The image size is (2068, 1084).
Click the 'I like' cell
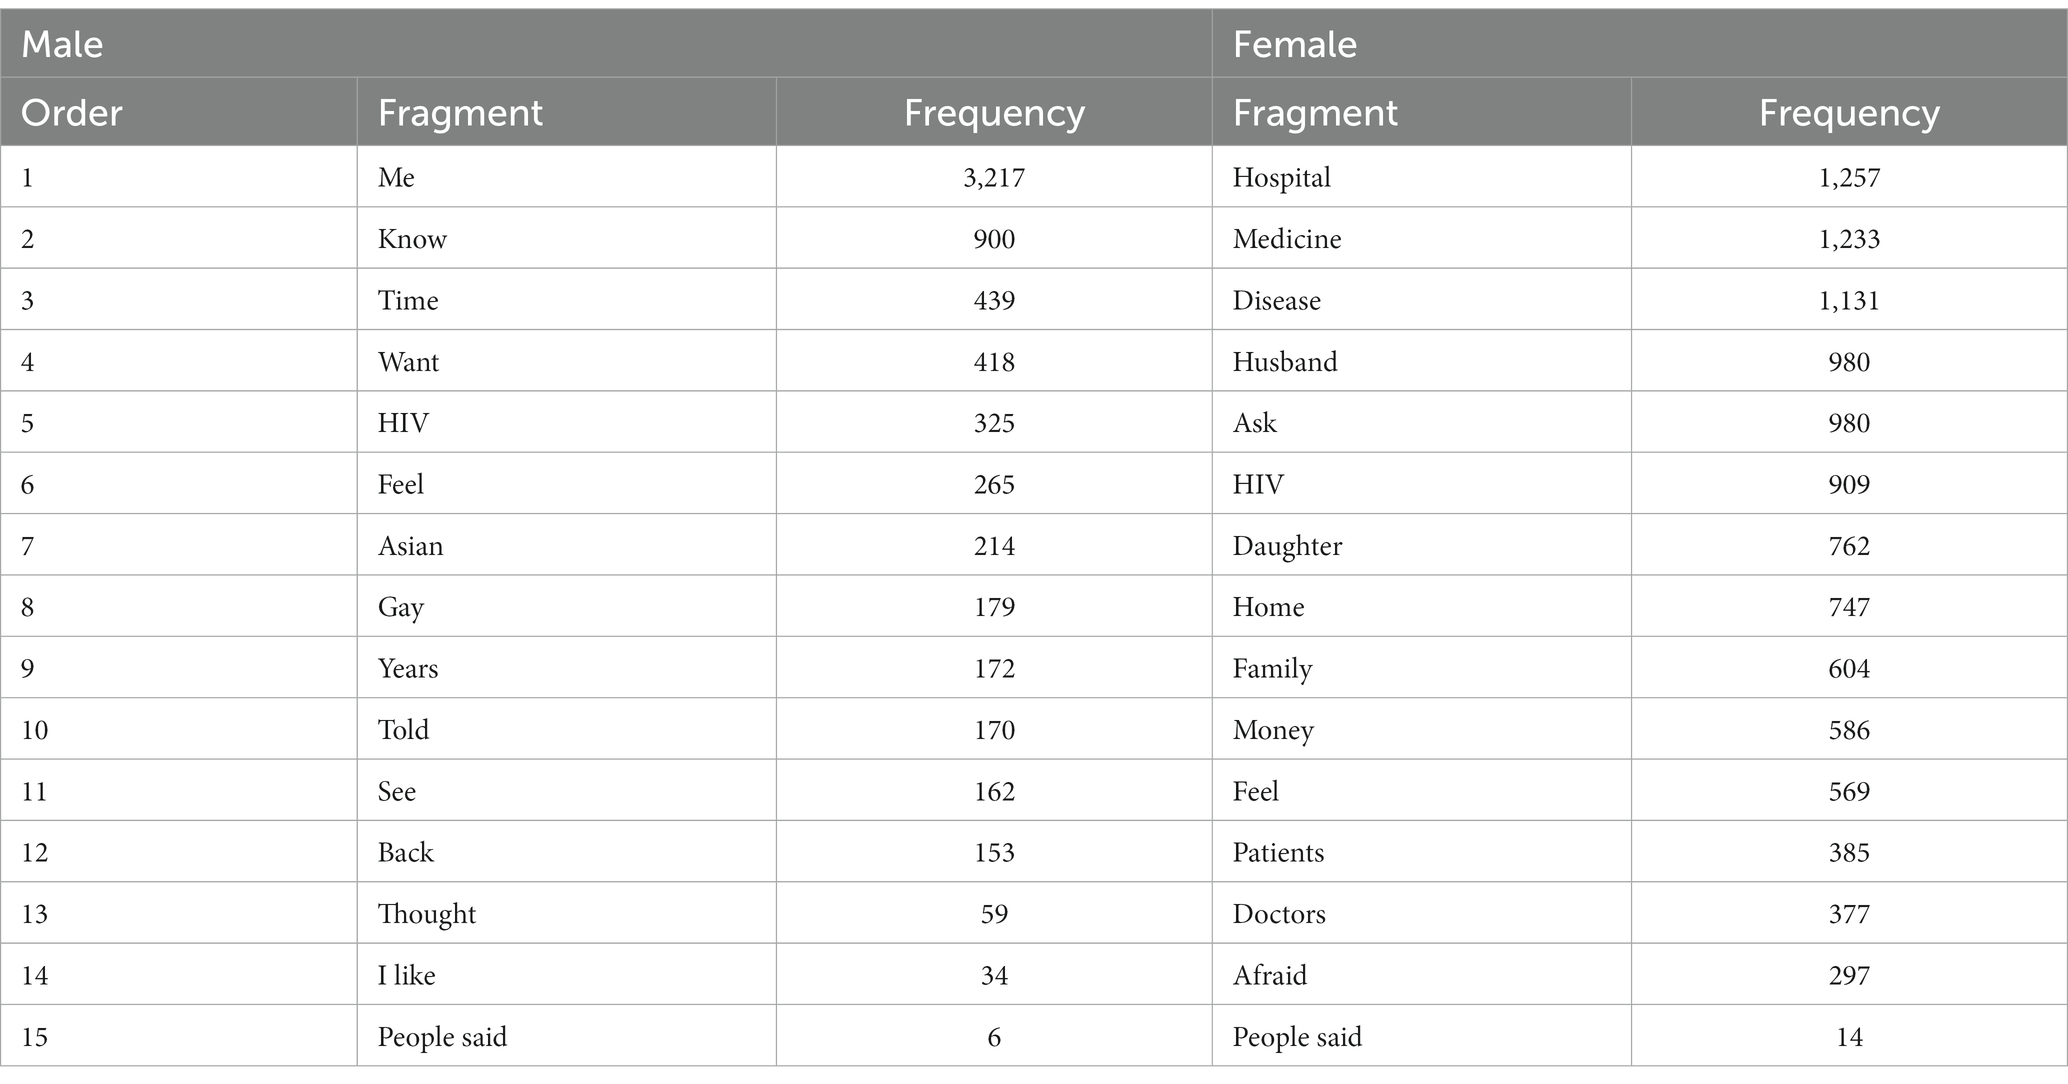click(566, 975)
